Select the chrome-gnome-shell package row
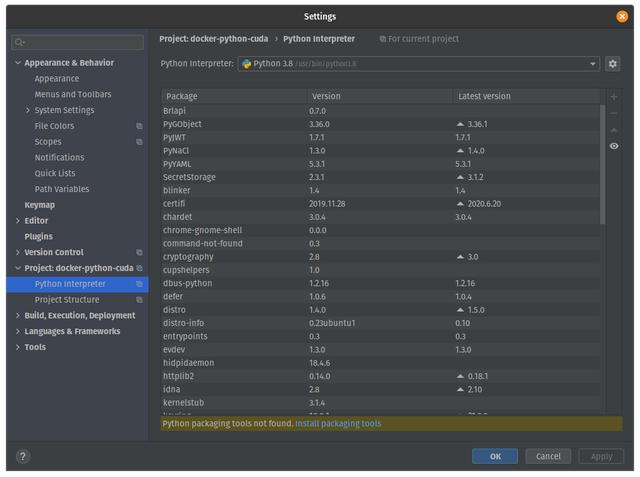The width and height of the screenshot is (640, 477). tap(380, 230)
